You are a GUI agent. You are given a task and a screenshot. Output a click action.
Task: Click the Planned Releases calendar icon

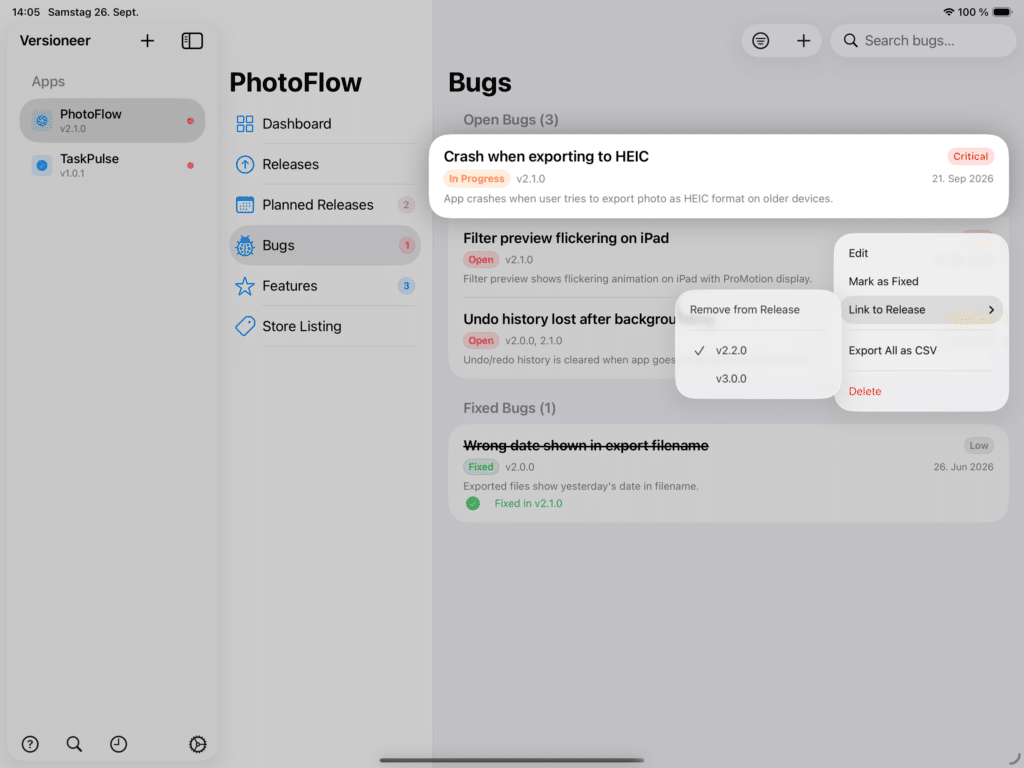245,204
